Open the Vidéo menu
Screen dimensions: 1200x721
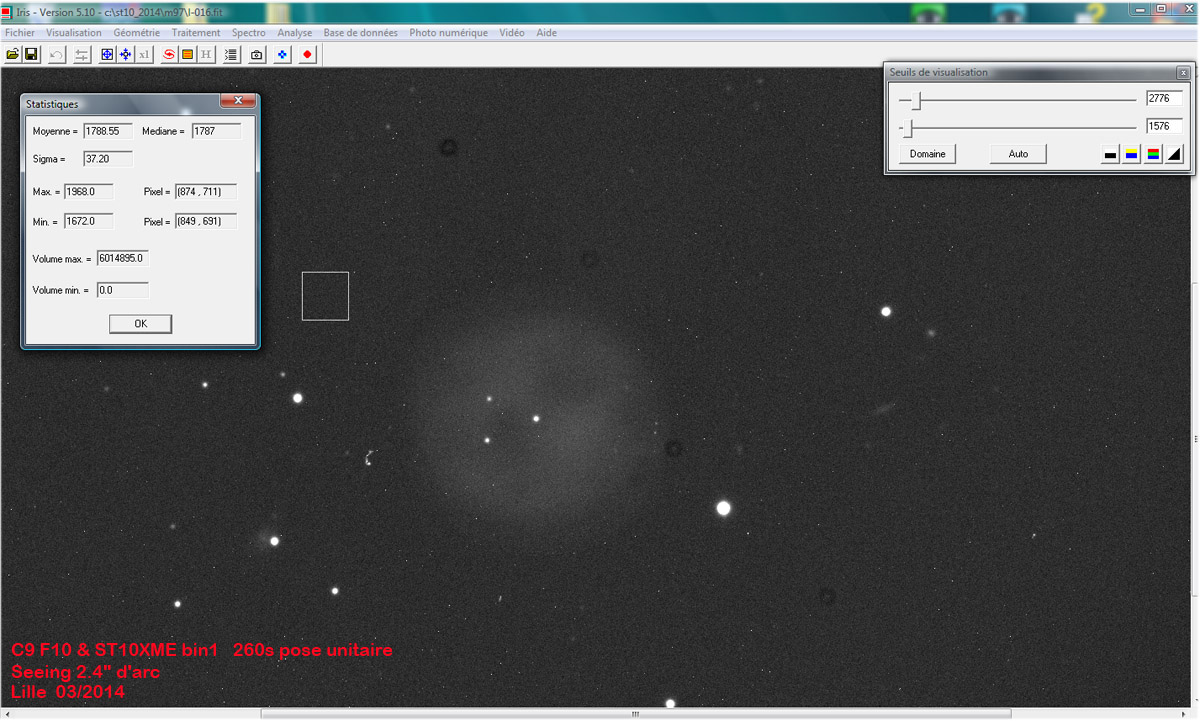pyautogui.click(x=512, y=33)
